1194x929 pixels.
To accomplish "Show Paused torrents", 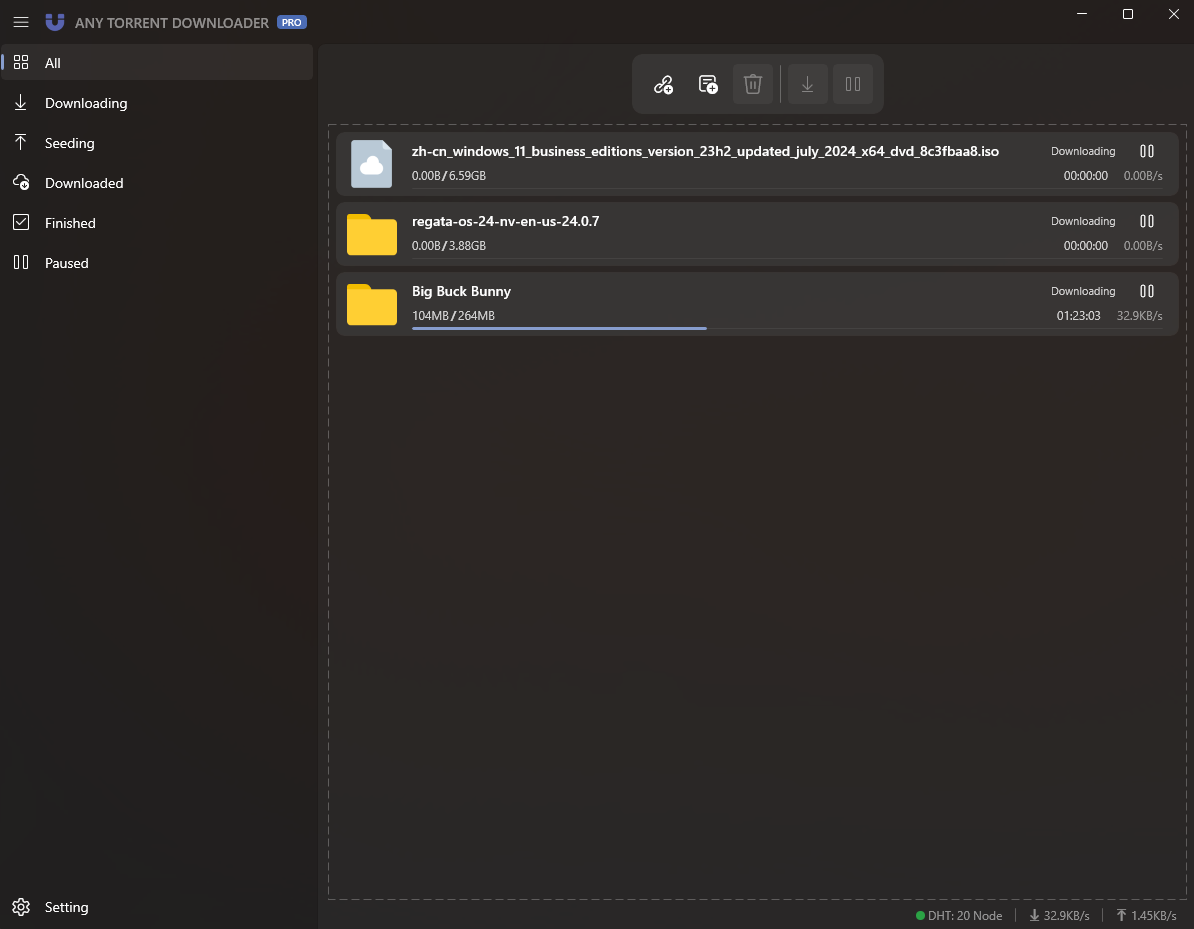I will 157,263.
